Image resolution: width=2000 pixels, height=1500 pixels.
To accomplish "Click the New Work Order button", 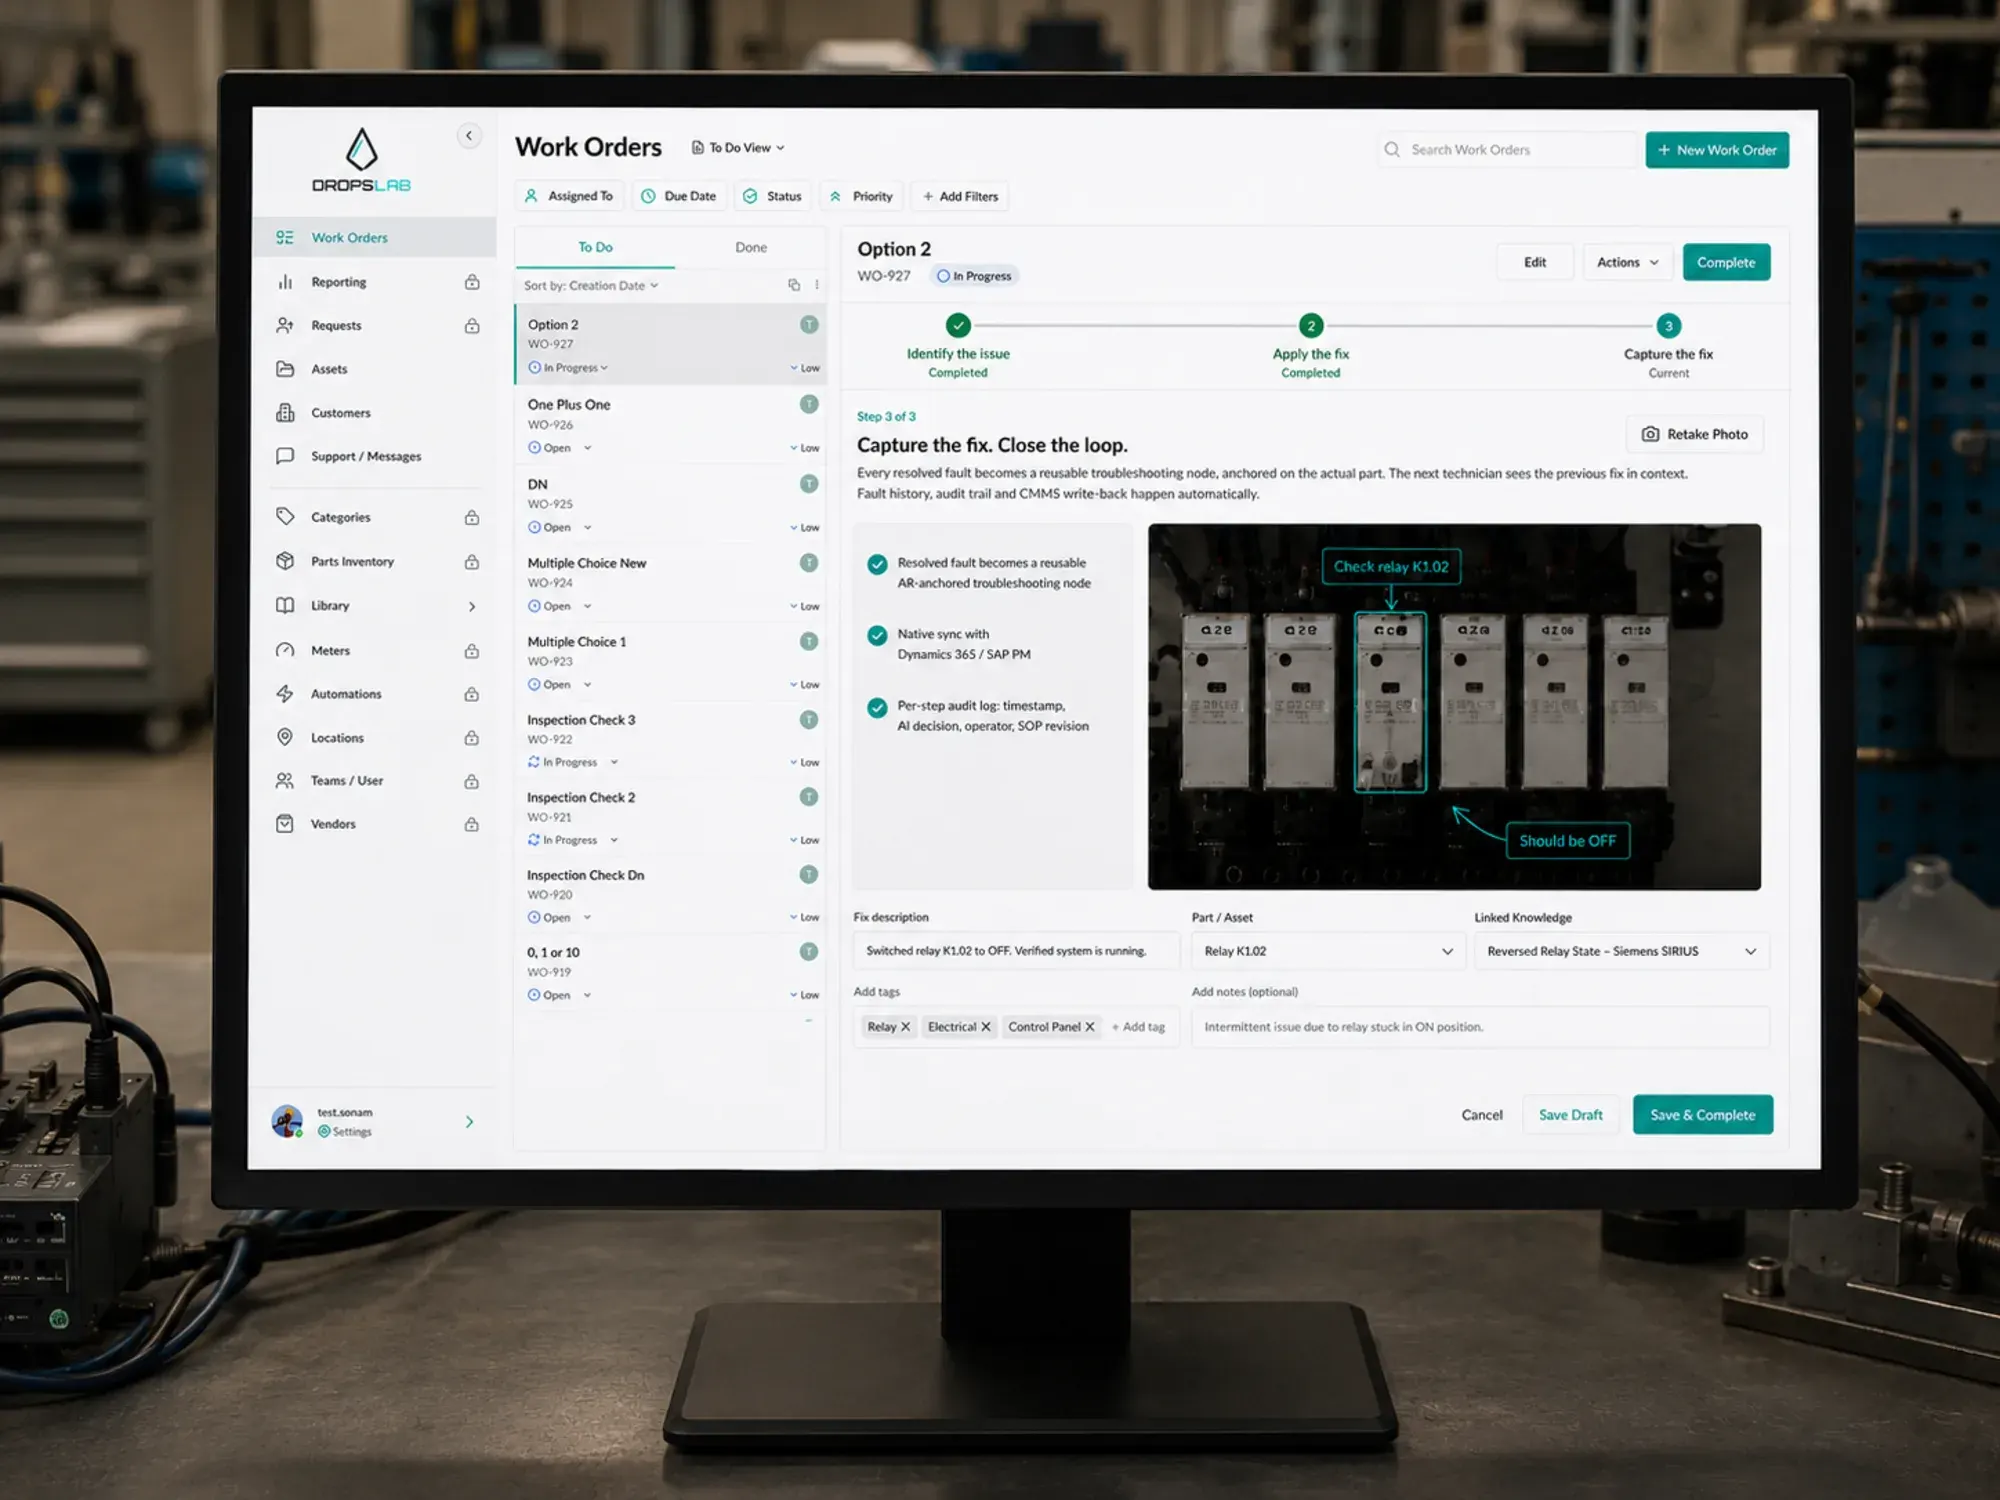I will [1717, 150].
